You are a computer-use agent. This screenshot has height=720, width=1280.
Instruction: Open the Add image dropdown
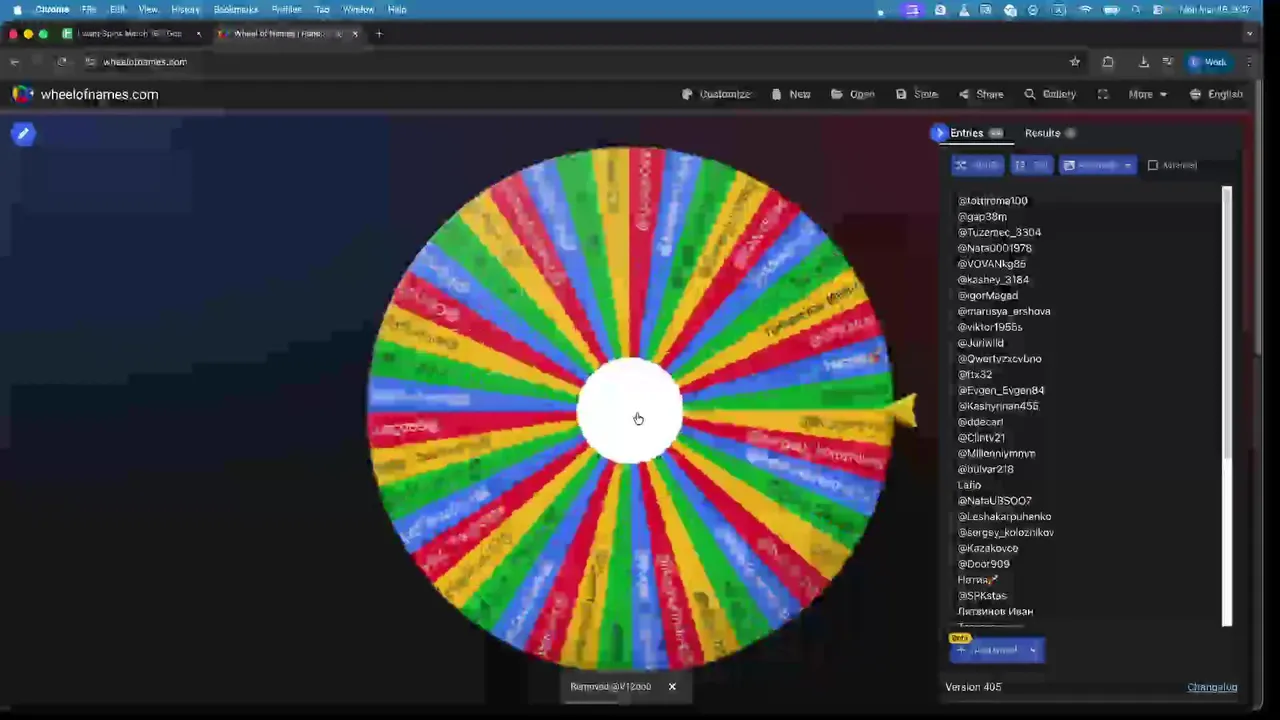click(1097, 165)
